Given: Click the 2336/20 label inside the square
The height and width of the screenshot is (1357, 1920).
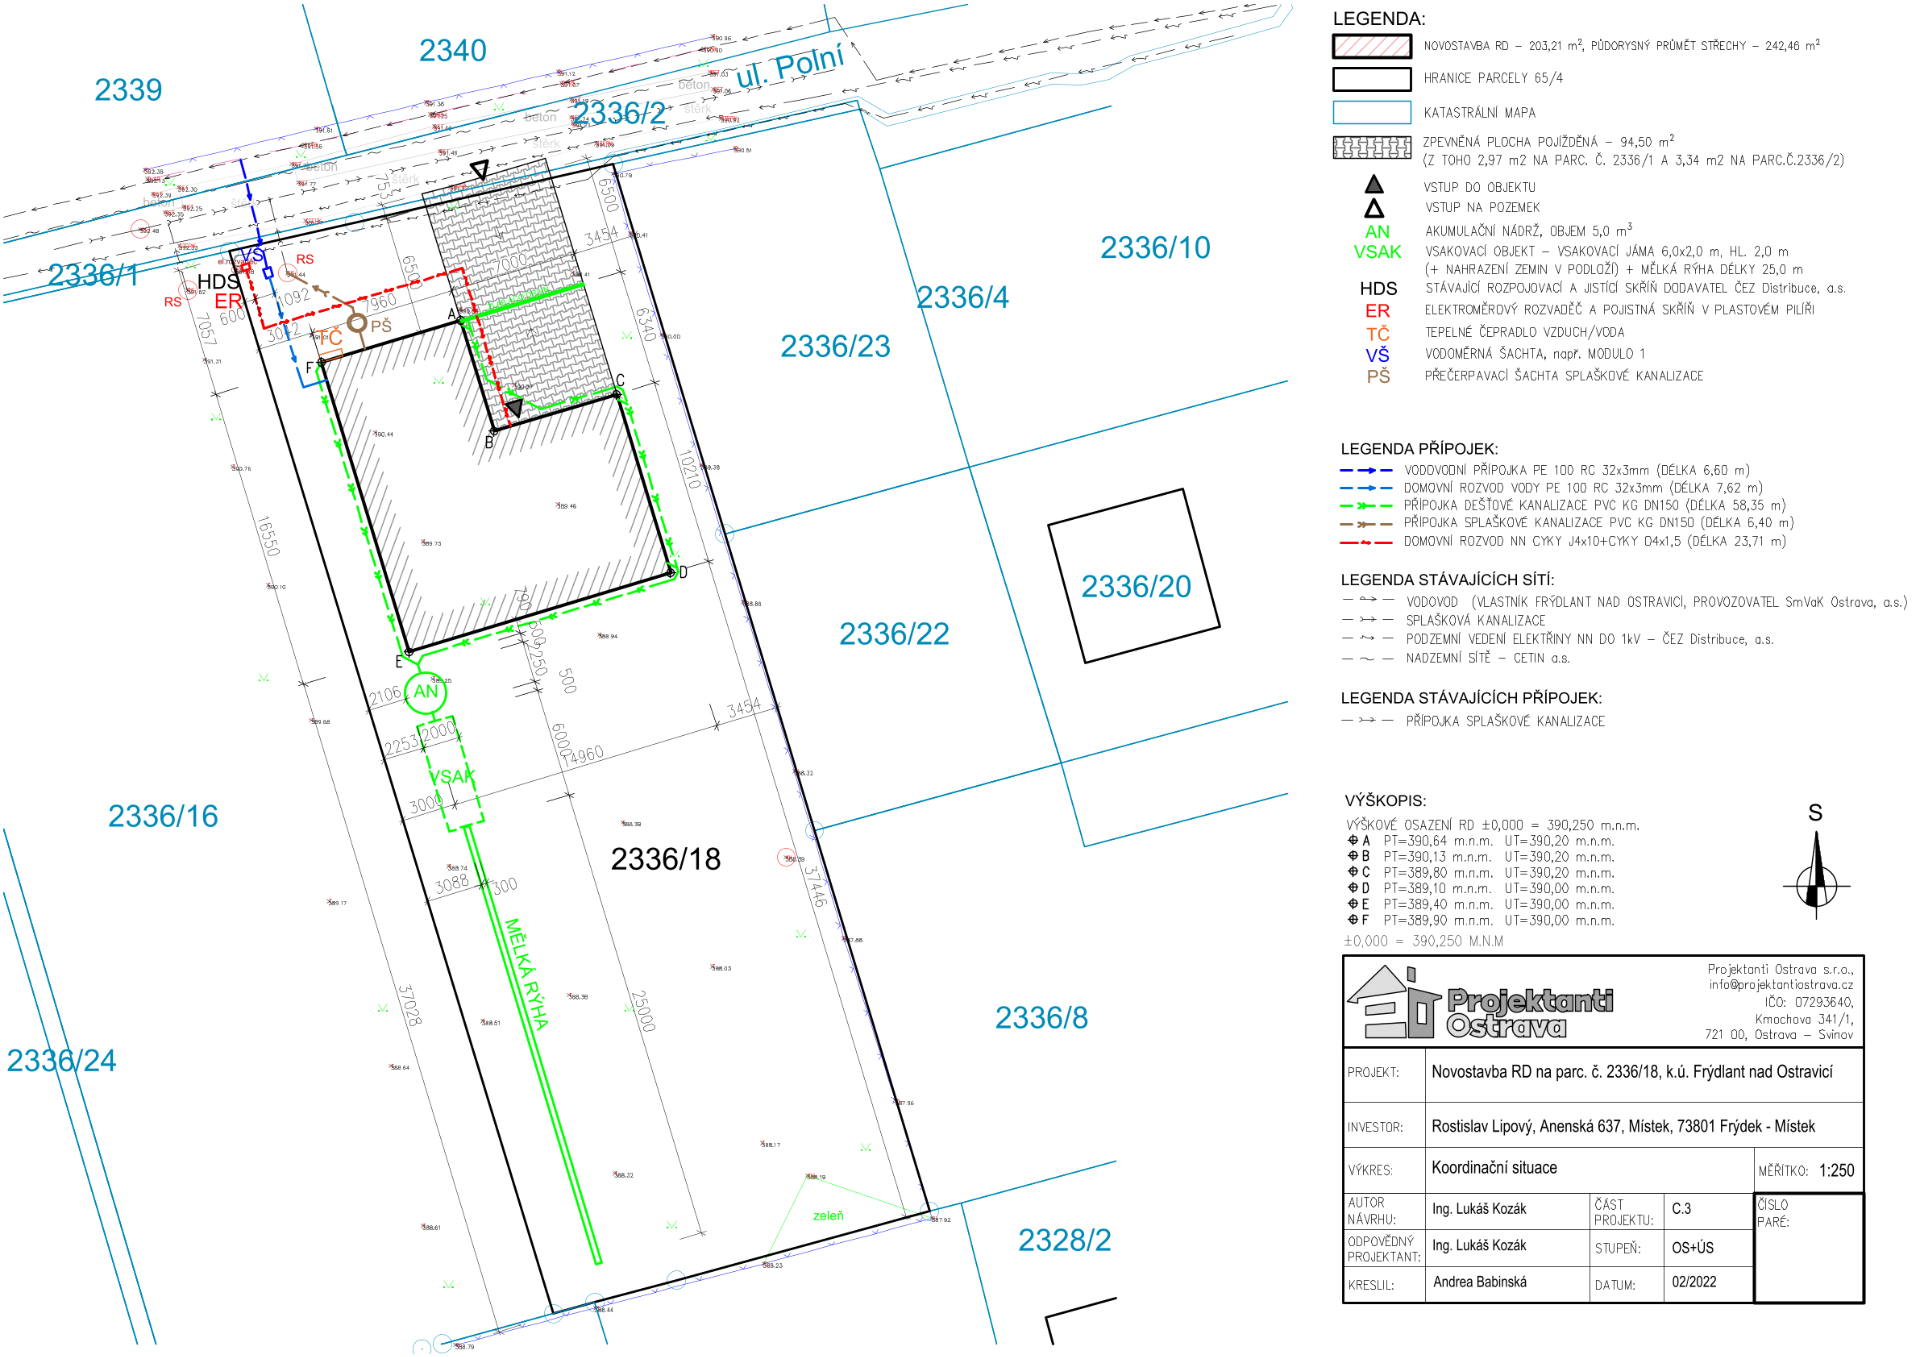Looking at the screenshot, I should 1136,586.
